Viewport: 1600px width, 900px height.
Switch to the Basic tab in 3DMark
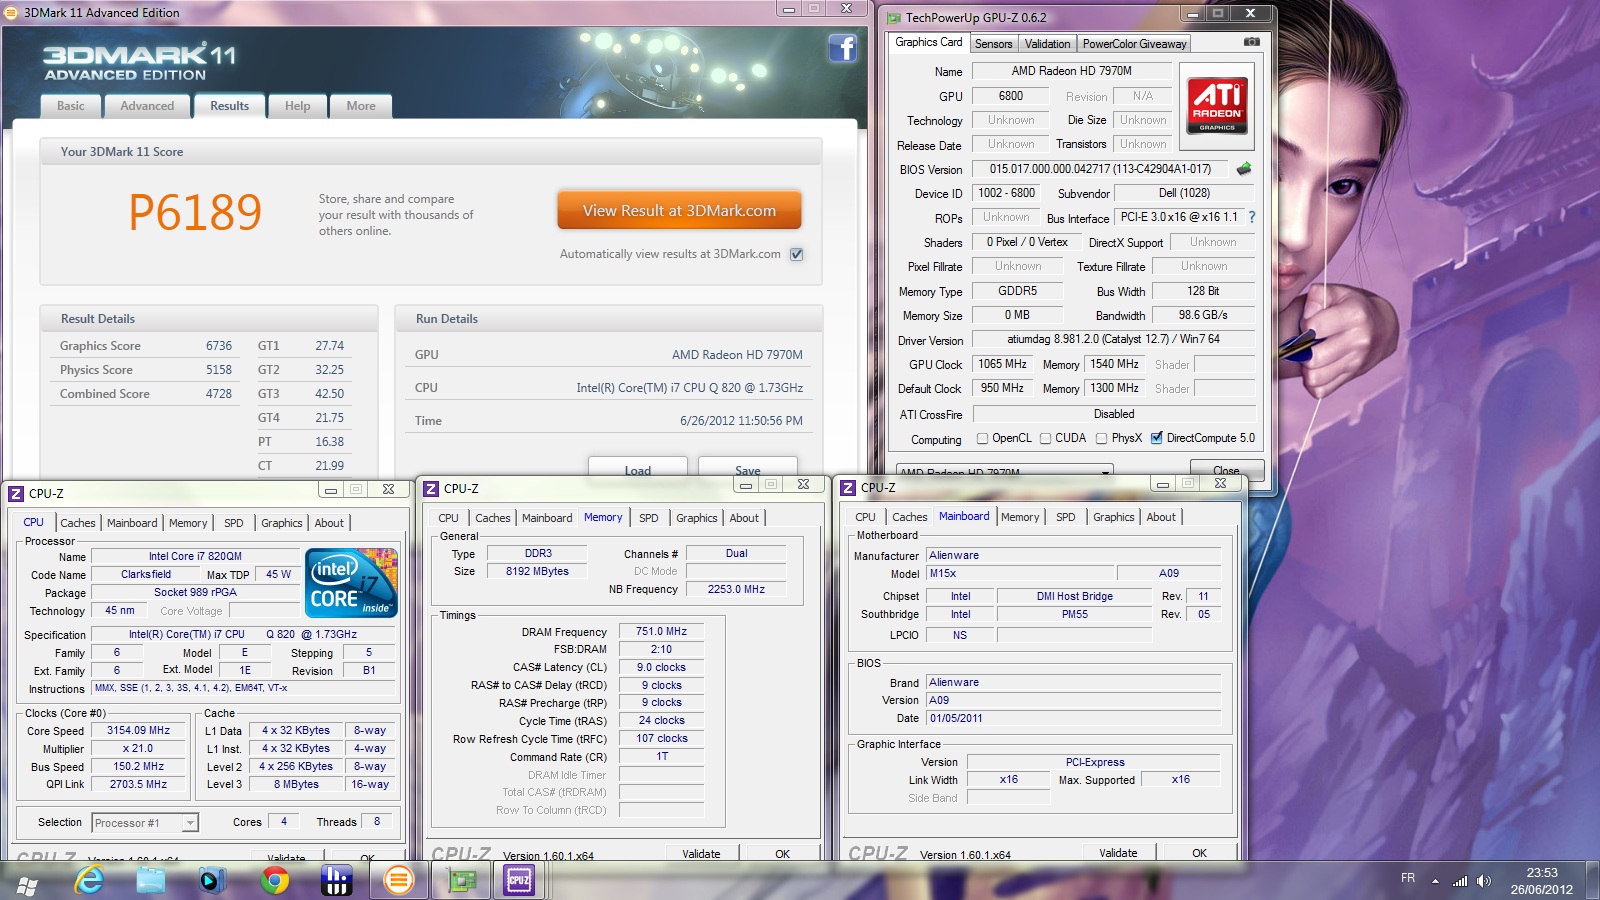pyautogui.click(x=71, y=106)
